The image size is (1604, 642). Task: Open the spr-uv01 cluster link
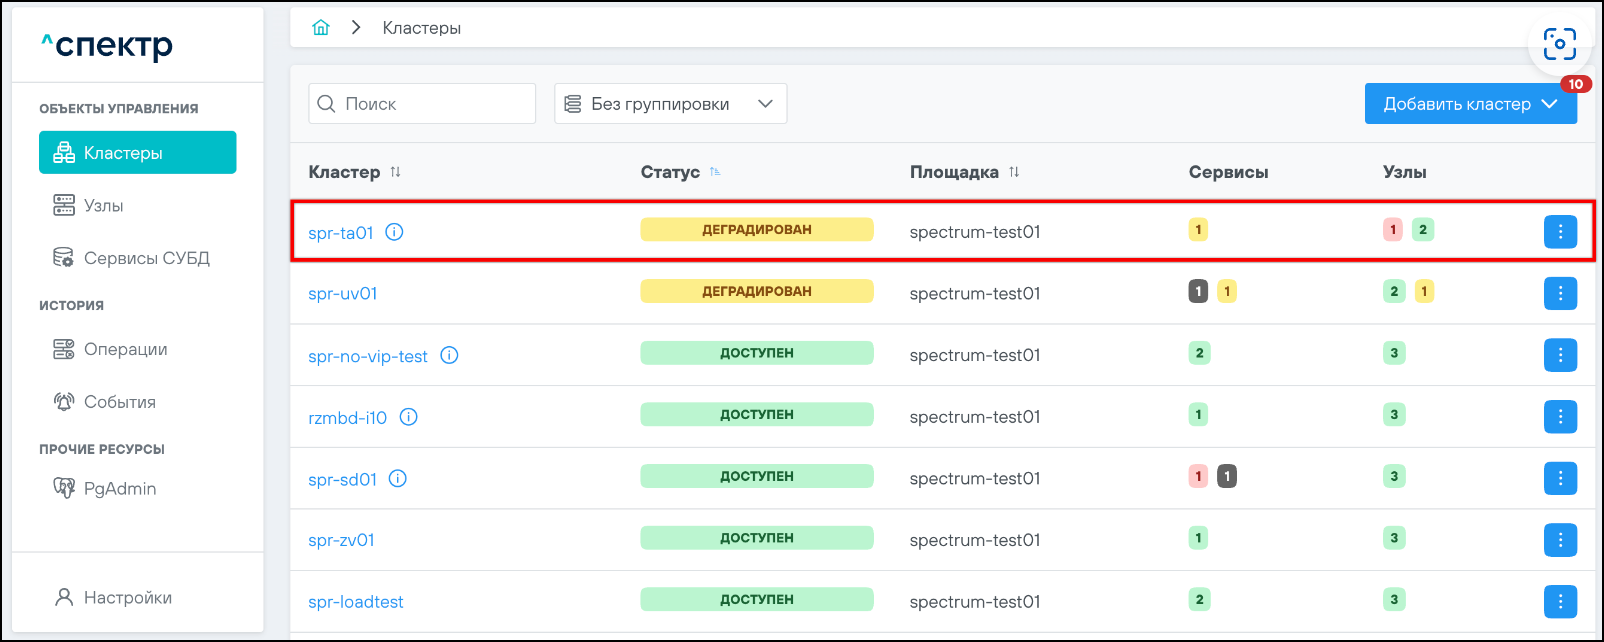(343, 294)
